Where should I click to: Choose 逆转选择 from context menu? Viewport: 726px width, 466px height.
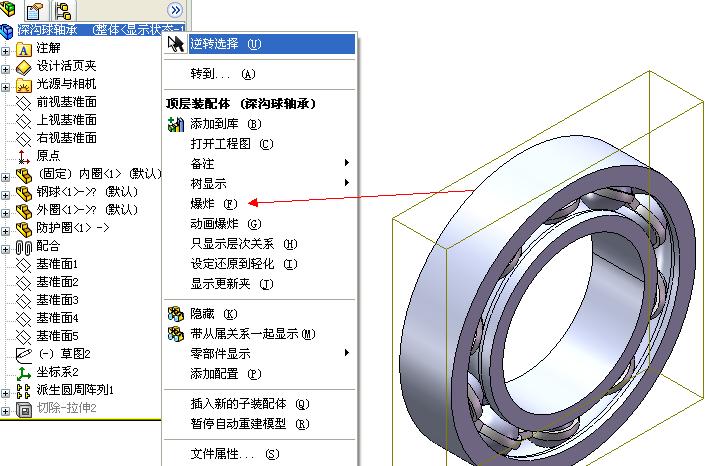pyautogui.click(x=260, y=44)
